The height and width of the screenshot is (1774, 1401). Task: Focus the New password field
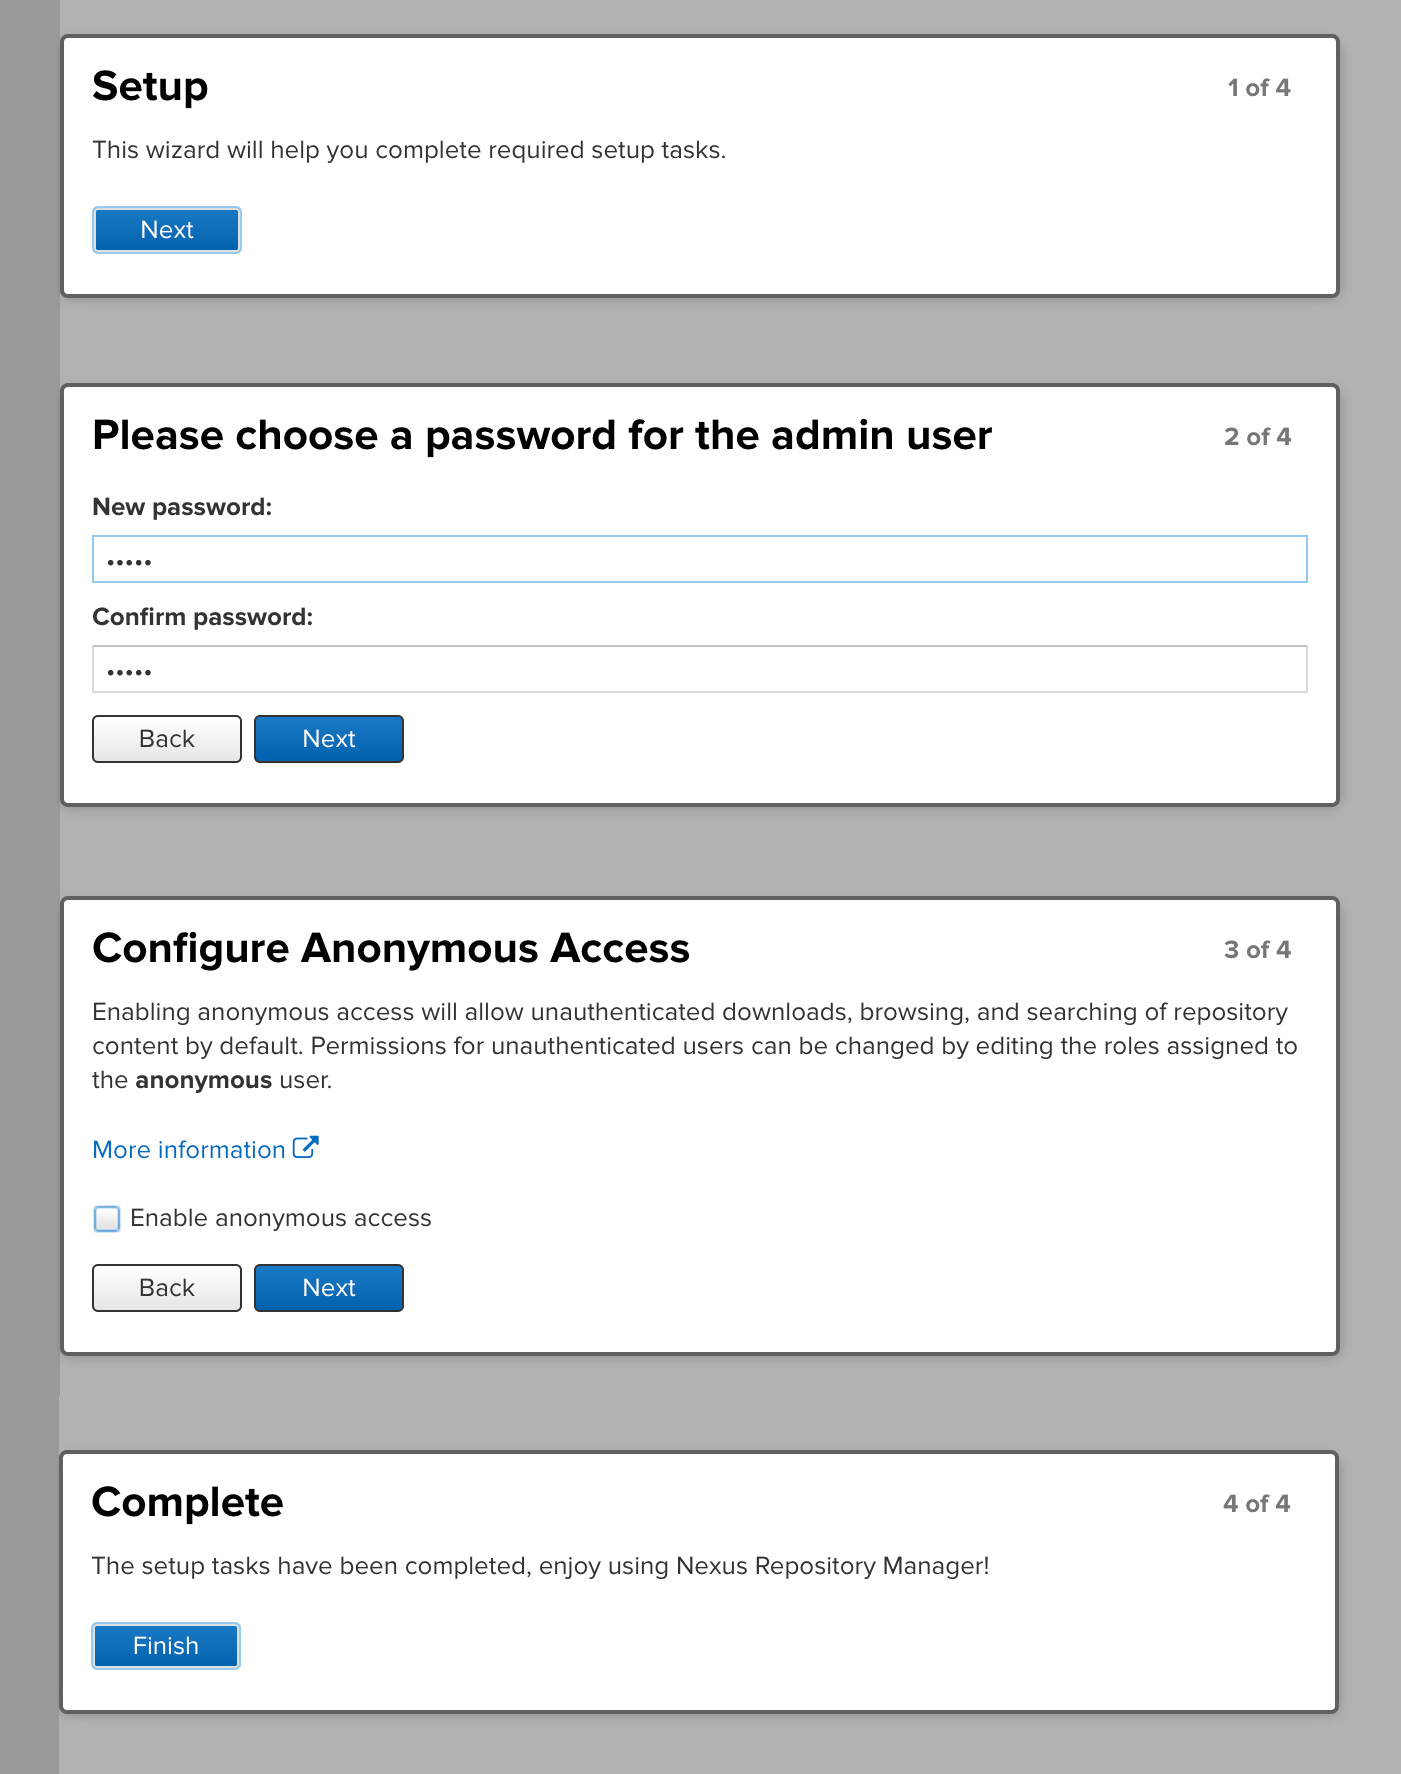click(699, 559)
